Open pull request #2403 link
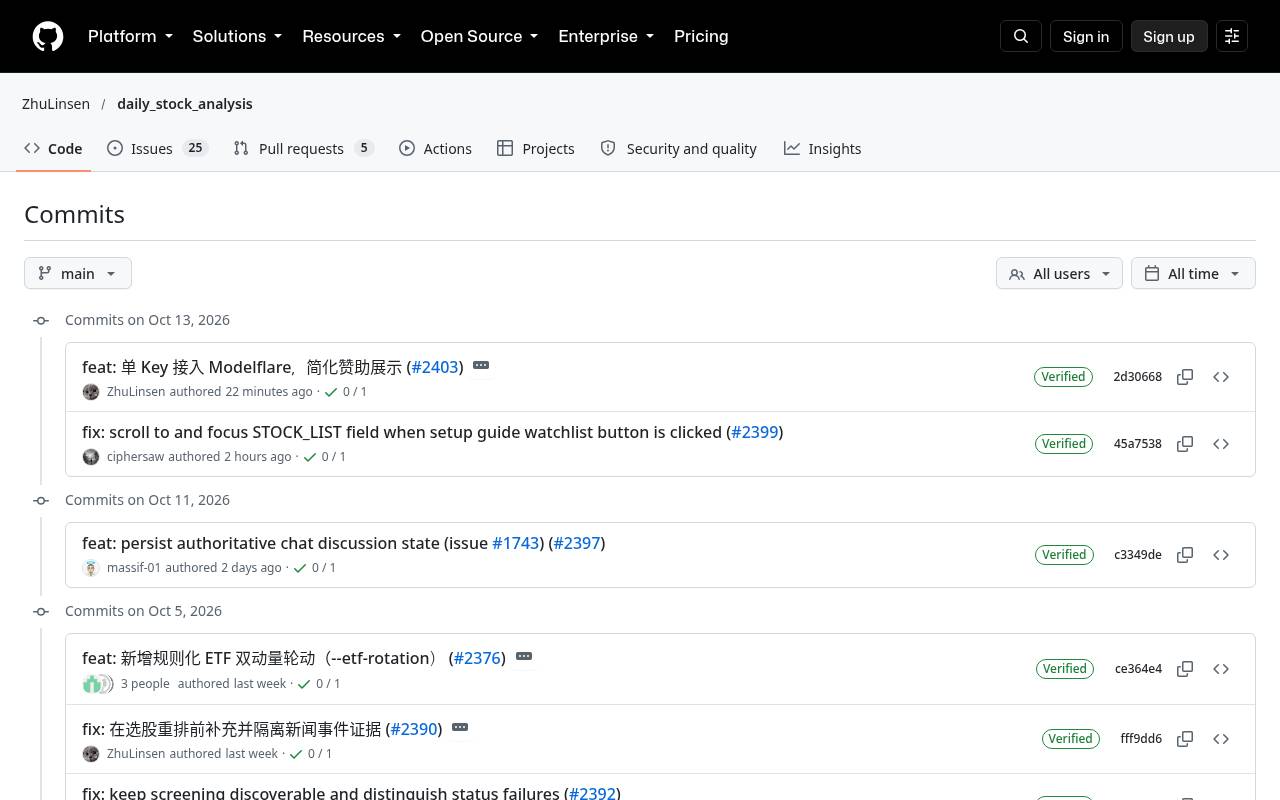1280x800 pixels. pos(435,367)
